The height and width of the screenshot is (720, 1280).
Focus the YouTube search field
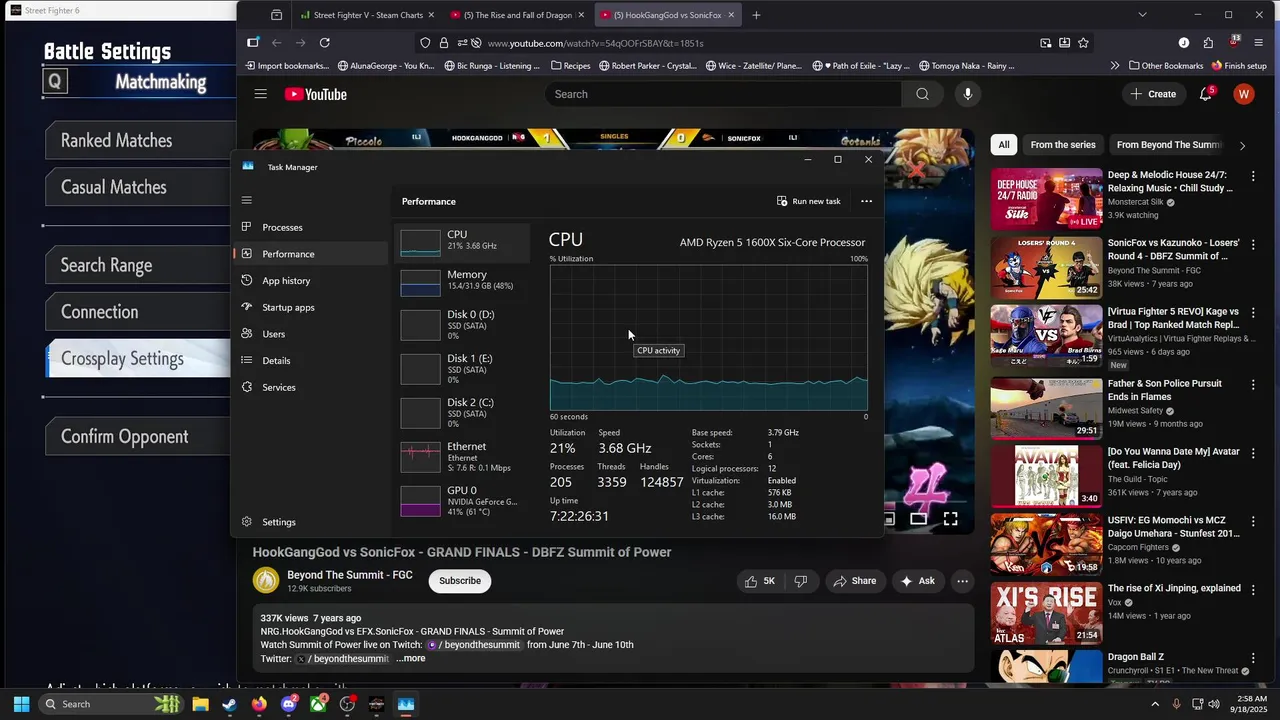[722, 94]
